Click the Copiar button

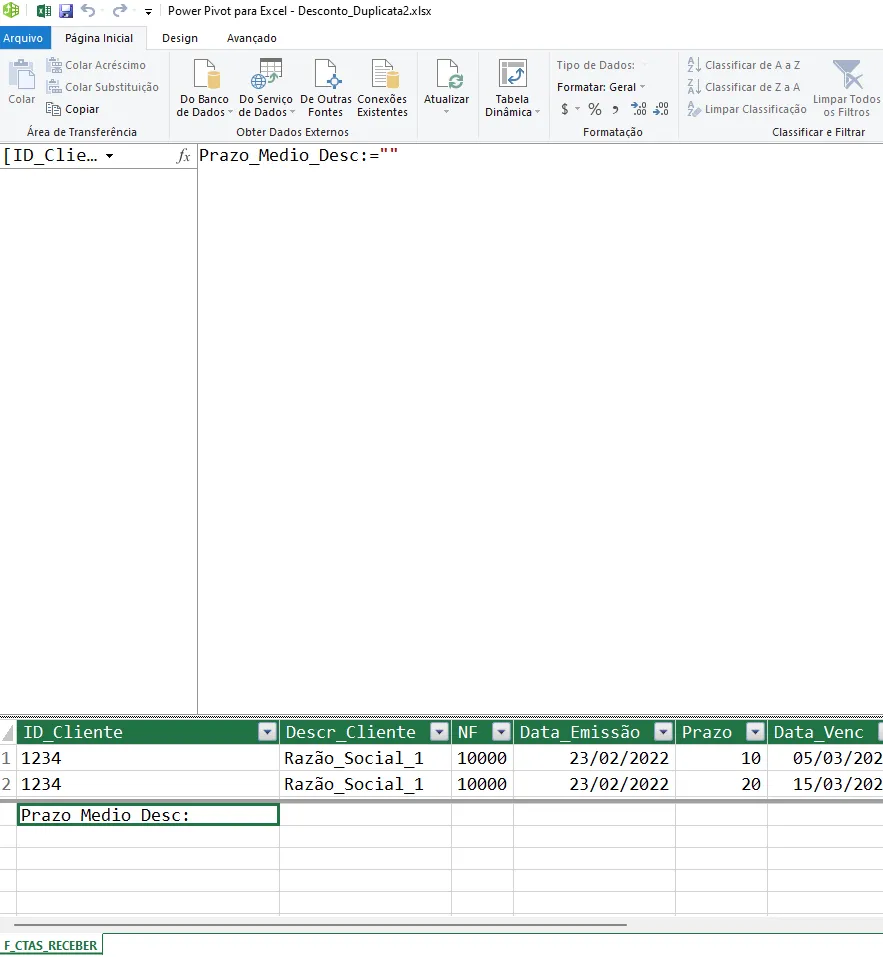73,109
